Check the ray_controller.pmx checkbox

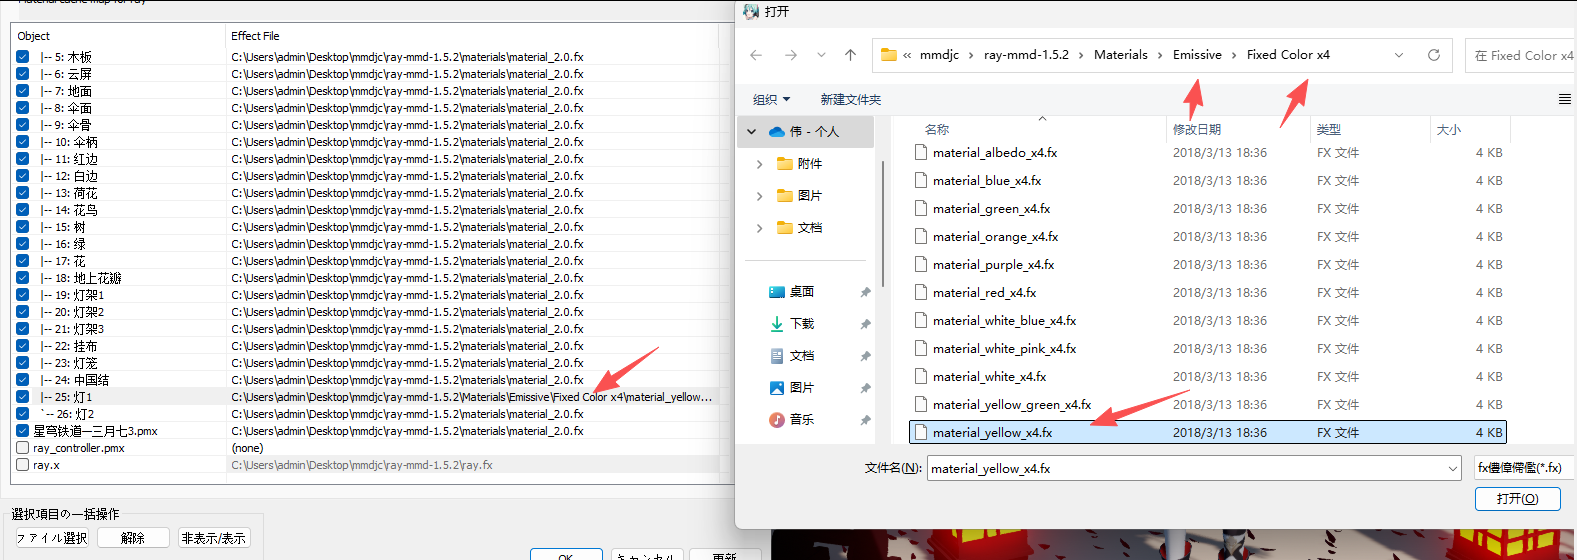[22, 448]
